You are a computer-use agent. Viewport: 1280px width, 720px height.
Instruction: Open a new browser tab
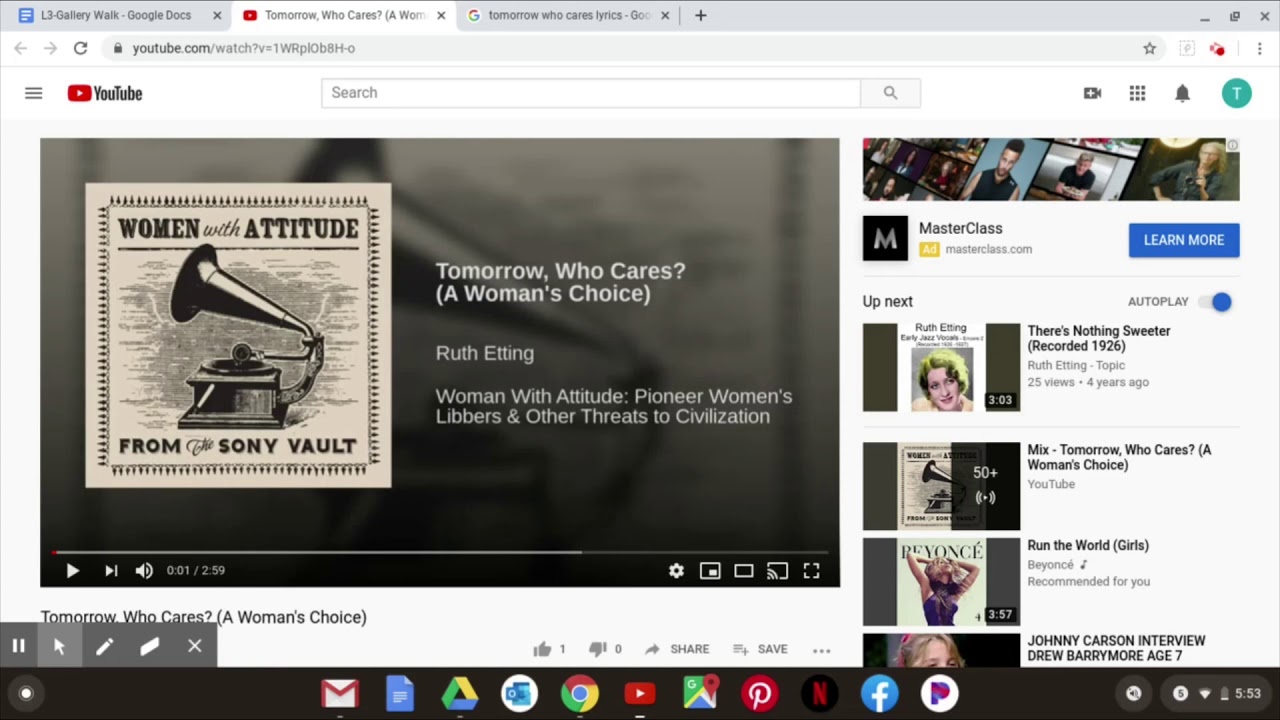pyautogui.click(x=700, y=15)
